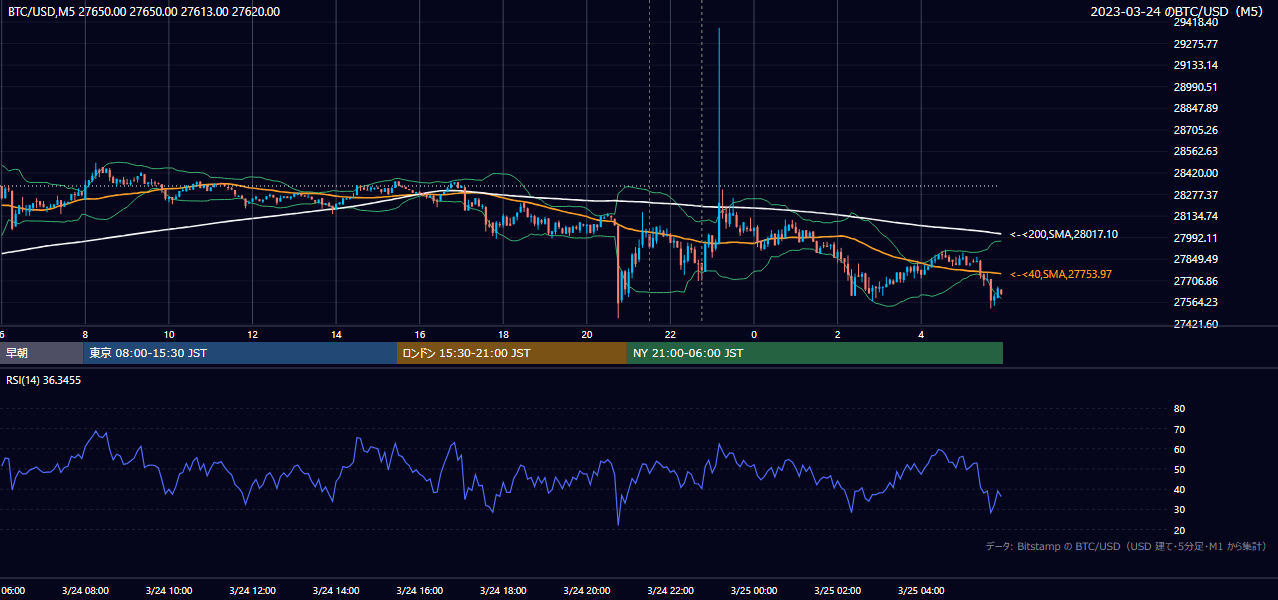Click the price axis value 29418.40
Screen dimensions: 1278x600
pos(1195,22)
